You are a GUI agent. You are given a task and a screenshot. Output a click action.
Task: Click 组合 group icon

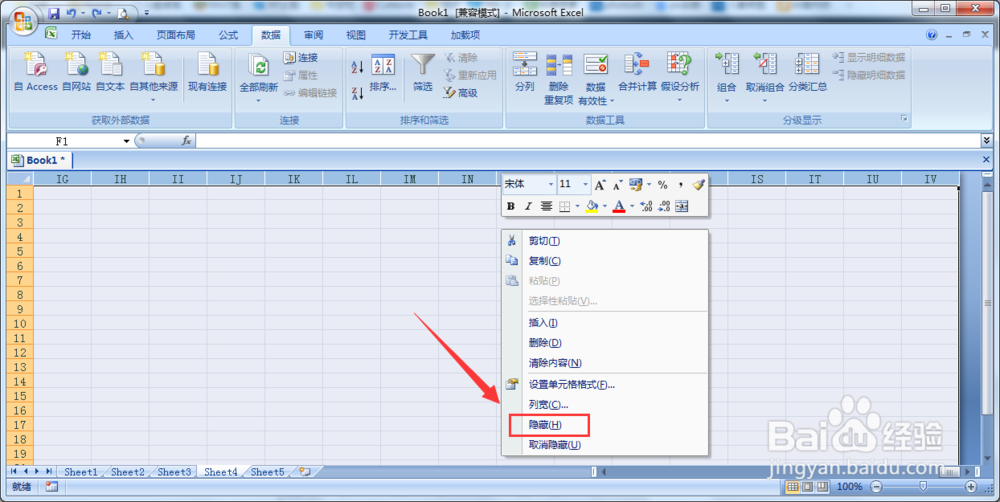pos(726,64)
